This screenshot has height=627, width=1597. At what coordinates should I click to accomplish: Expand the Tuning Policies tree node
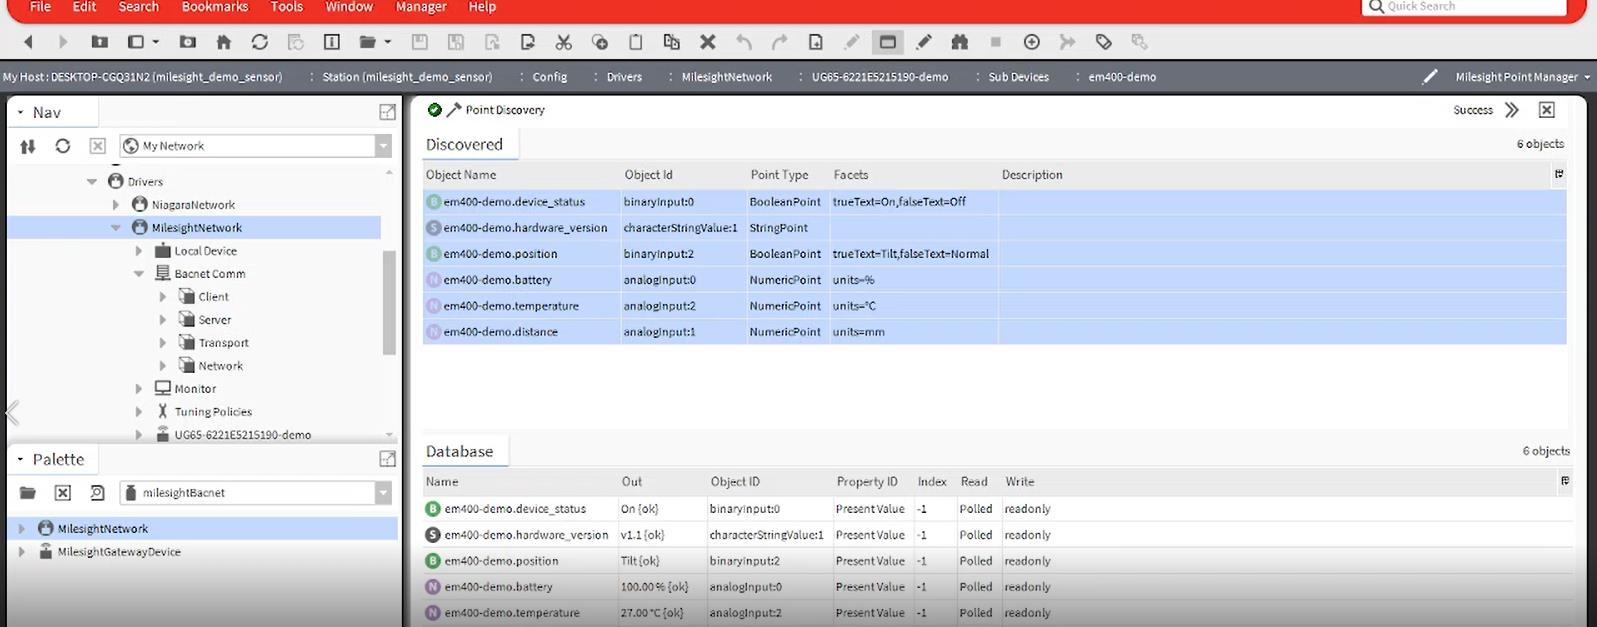[139, 412]
